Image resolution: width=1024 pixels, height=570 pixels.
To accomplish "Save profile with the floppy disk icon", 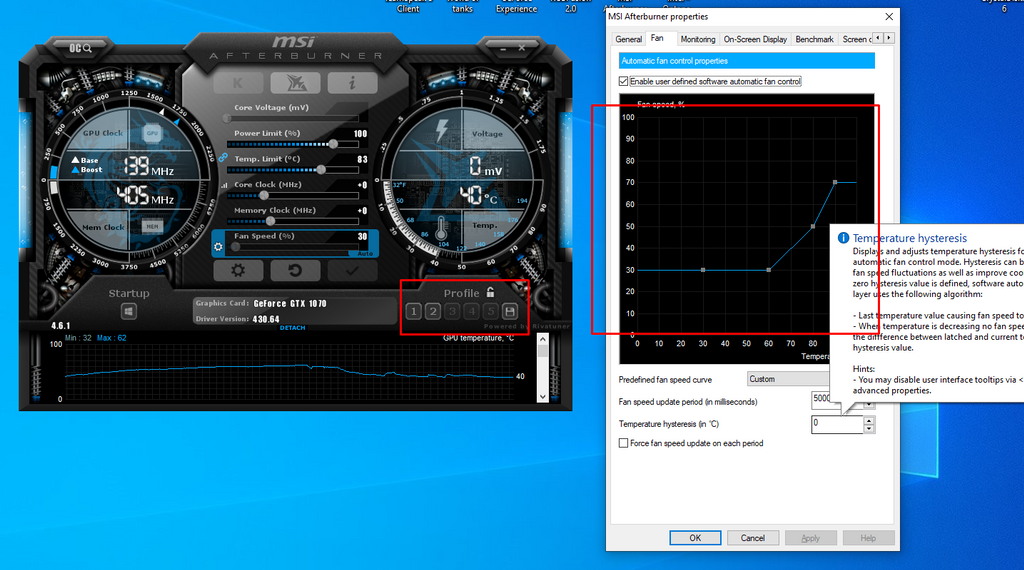I will pos(510,311).
